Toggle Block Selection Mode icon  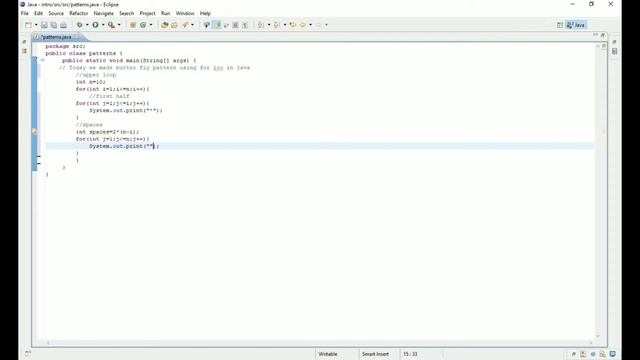coord(236,25)
